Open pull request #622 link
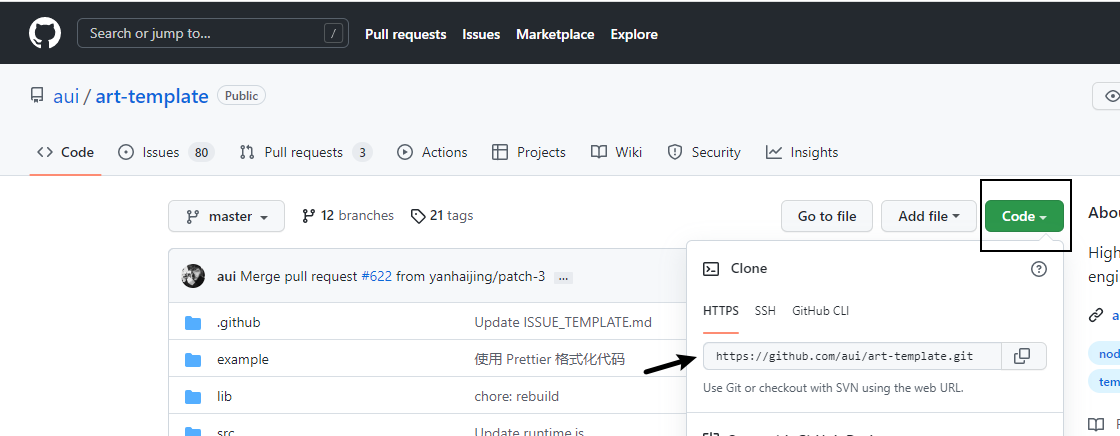This screenshot has width=1120, height=436. tap(376, 277)
